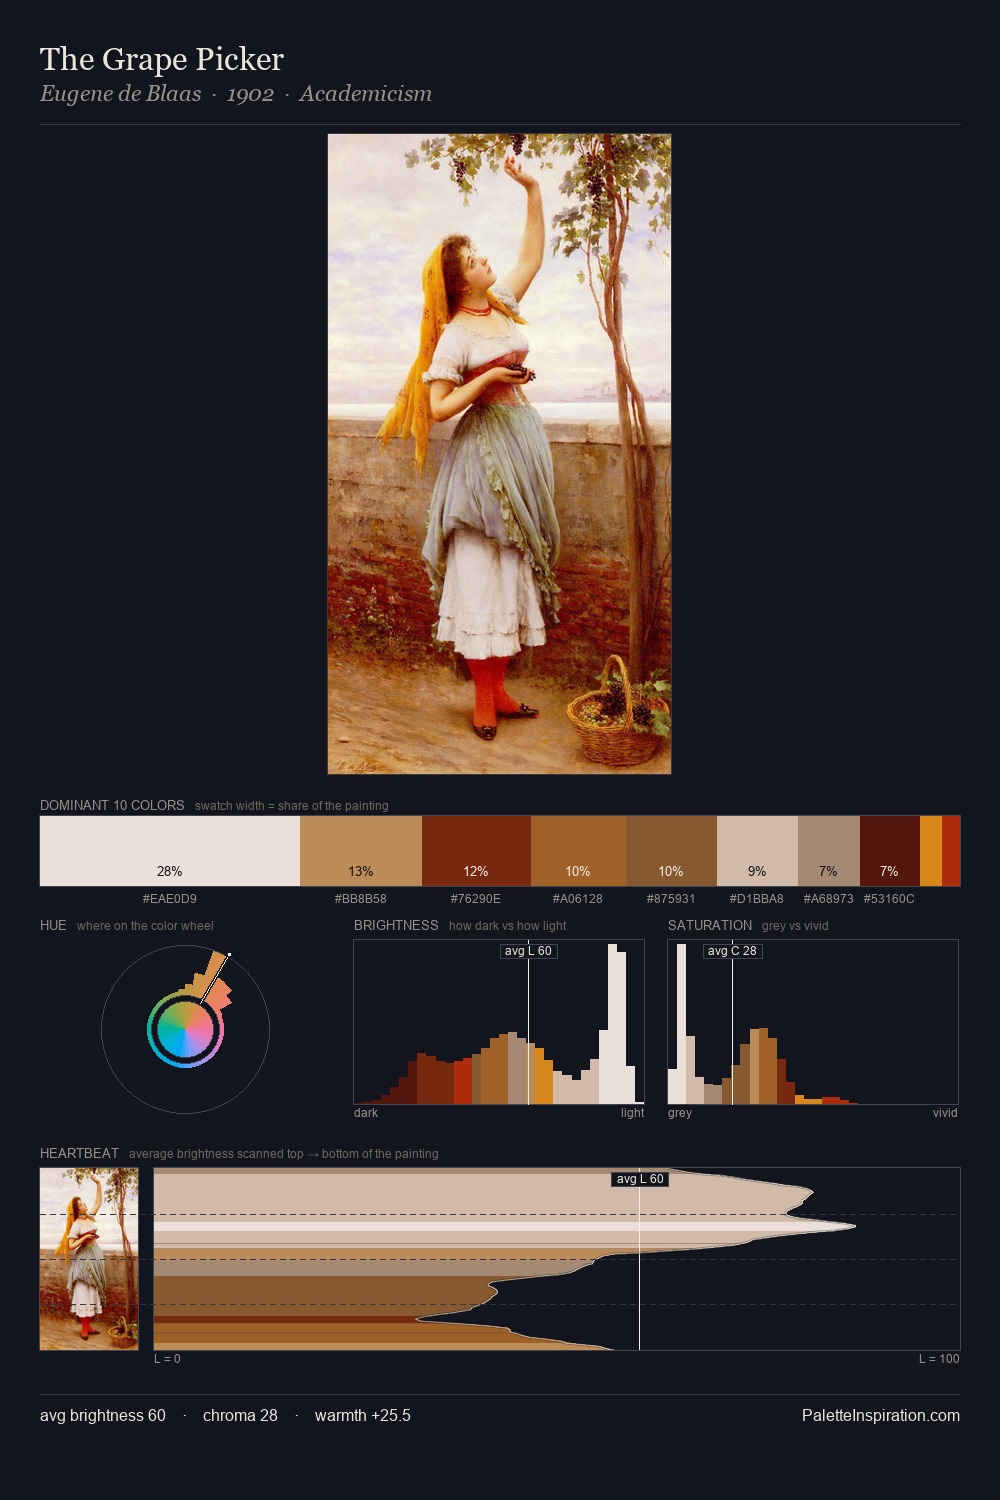This screenshot has height=1500, width=1000.
Task: Select the 12% dark red swatch #76290E
Action: 476,851
